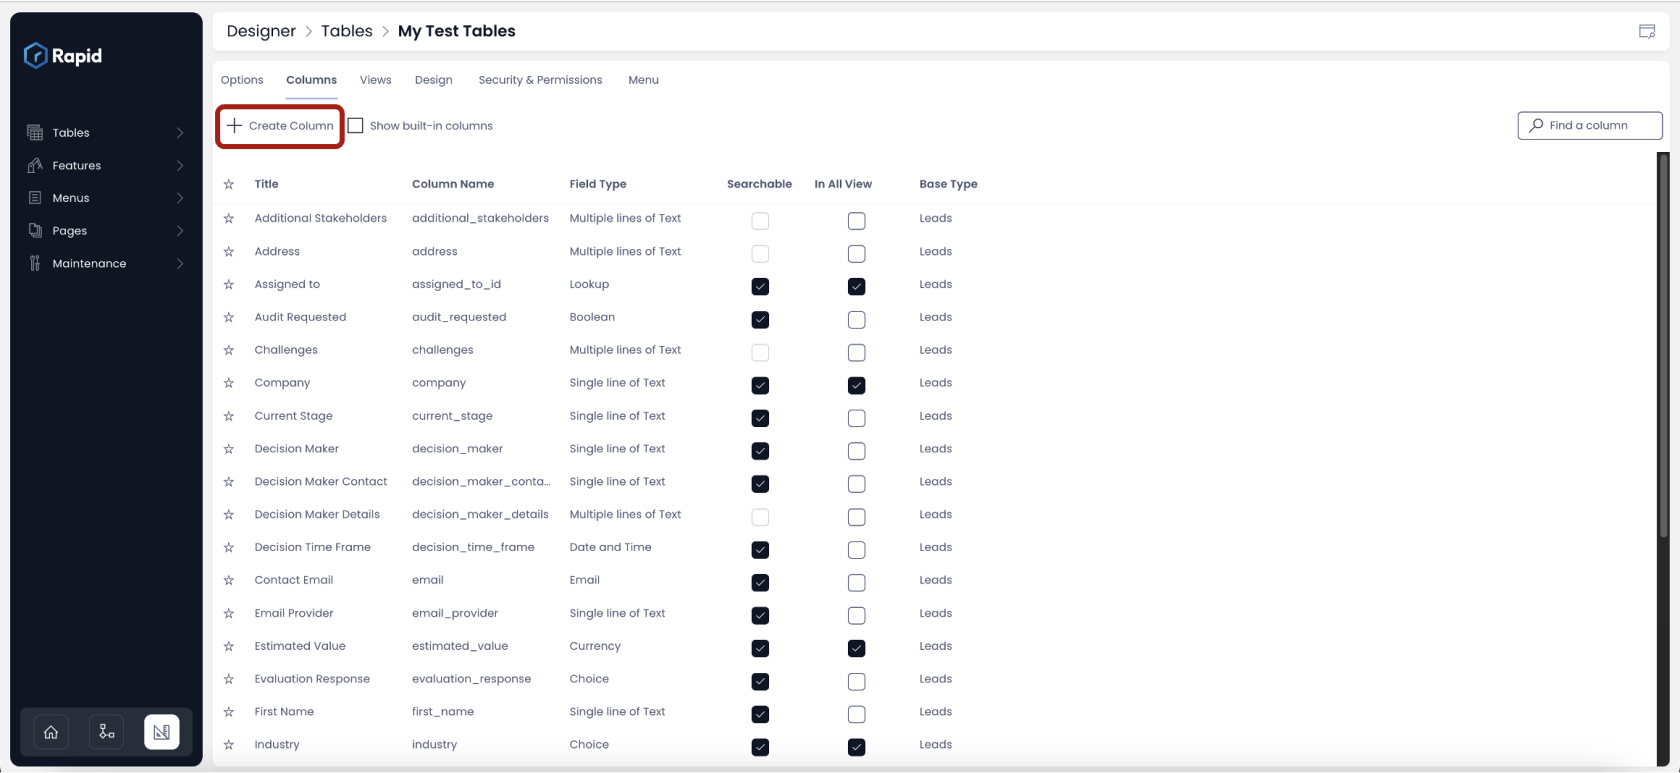Click the Decision Maker Contact title
This screenshot has width=1680, height=773.
[x=321, y=482]
